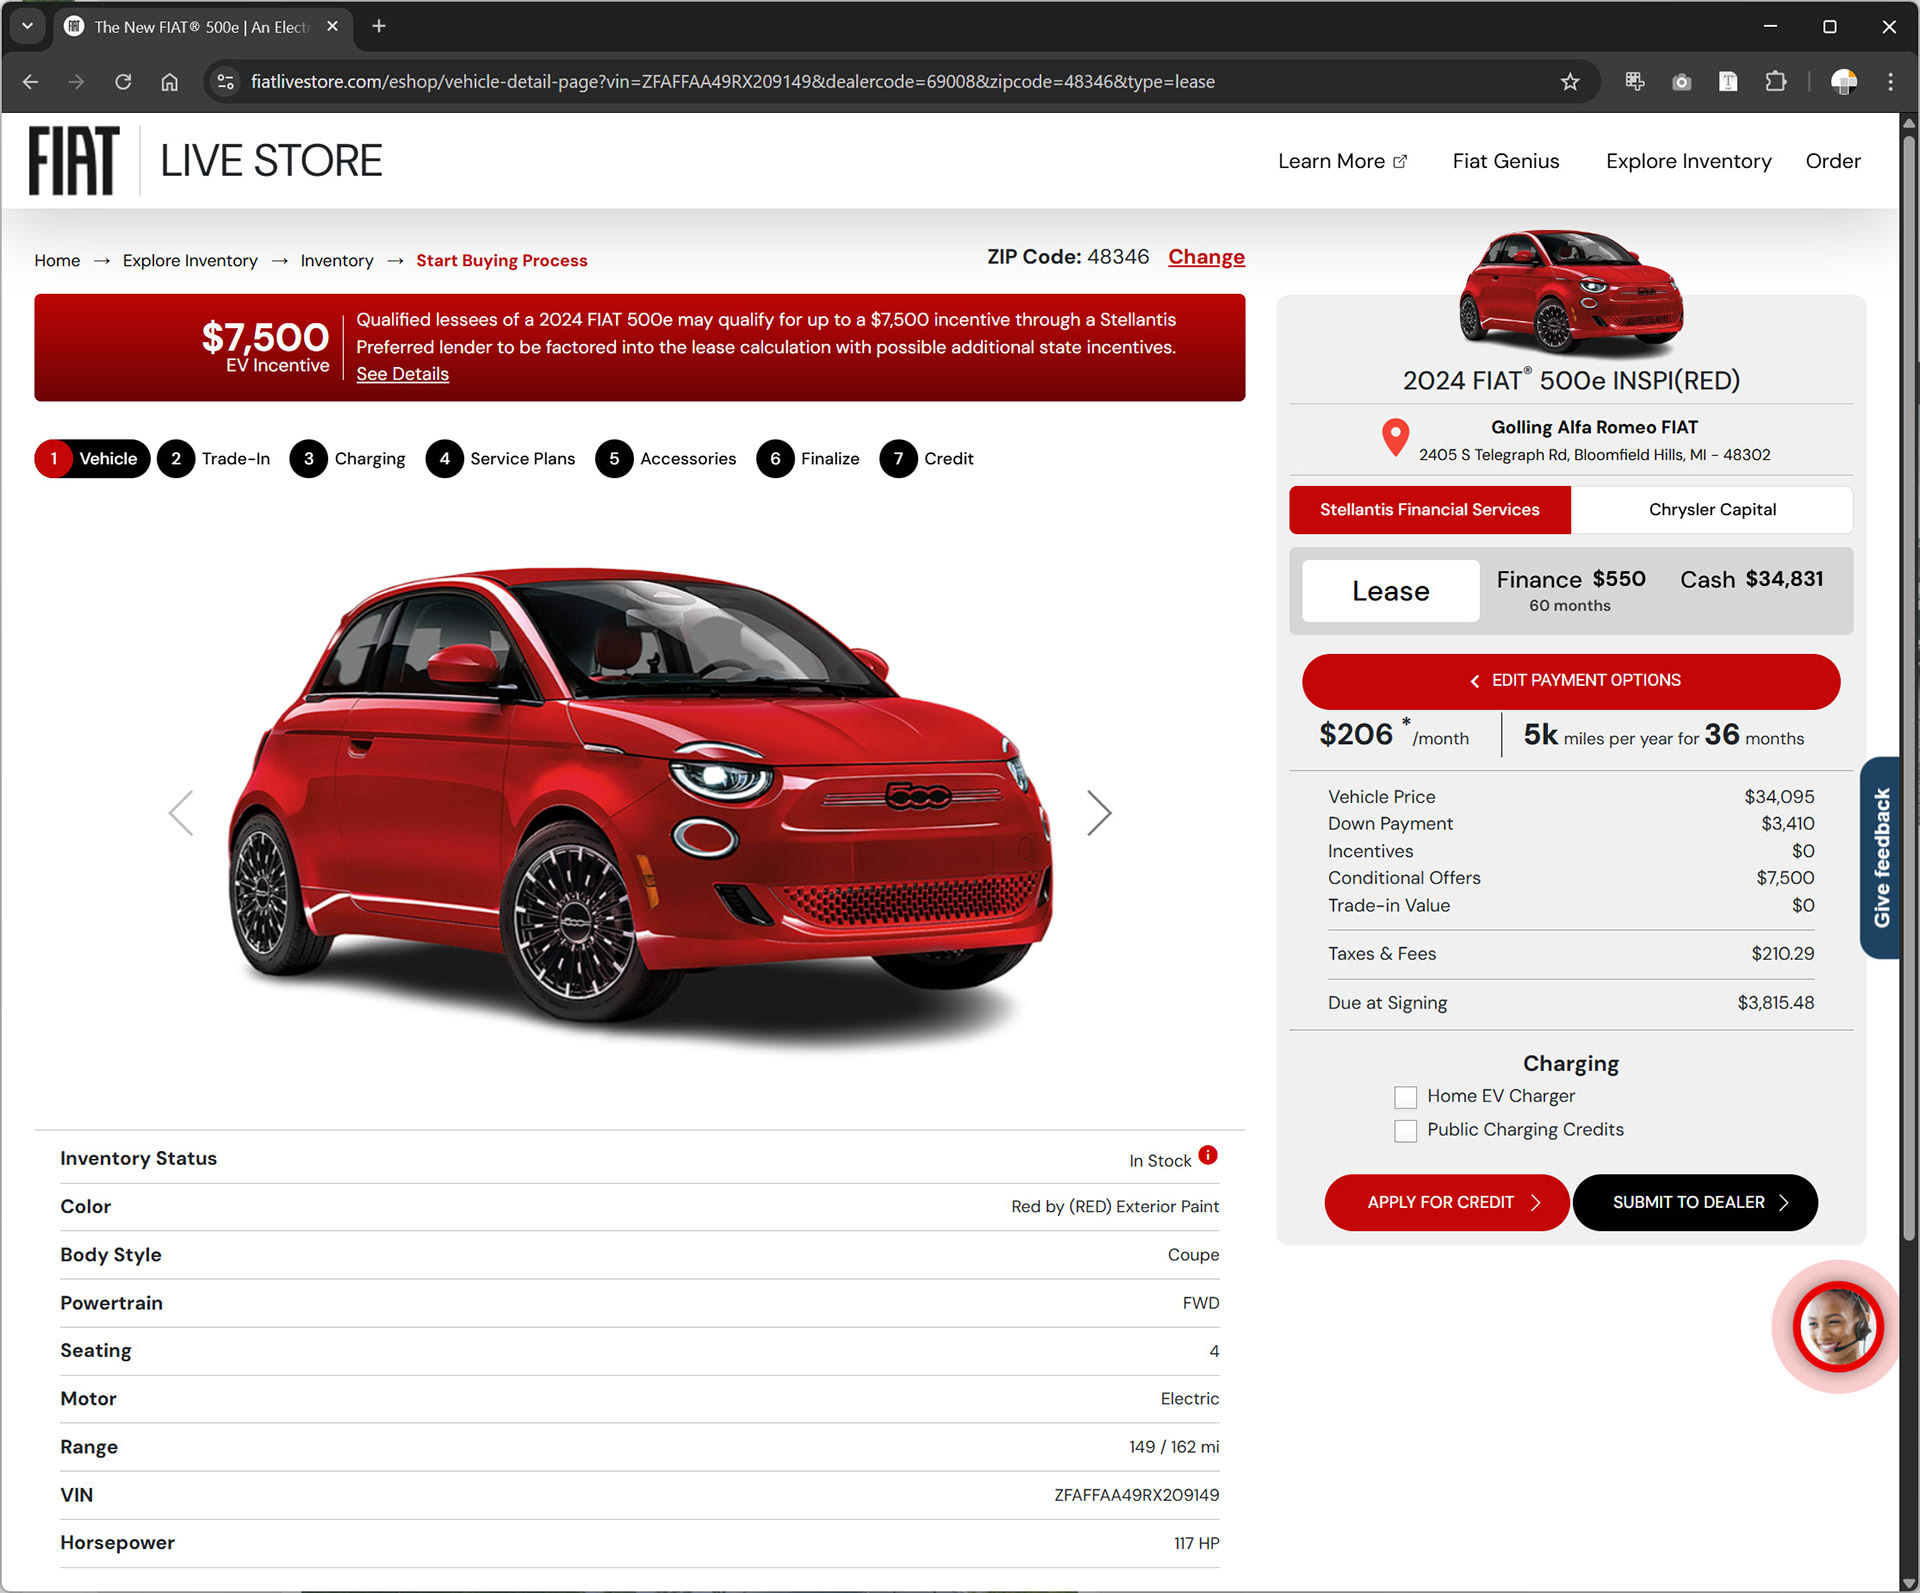This screenshot has width=1920, height=1593.
Task: Select step 6 Finalize
Action: coord(808,459)
